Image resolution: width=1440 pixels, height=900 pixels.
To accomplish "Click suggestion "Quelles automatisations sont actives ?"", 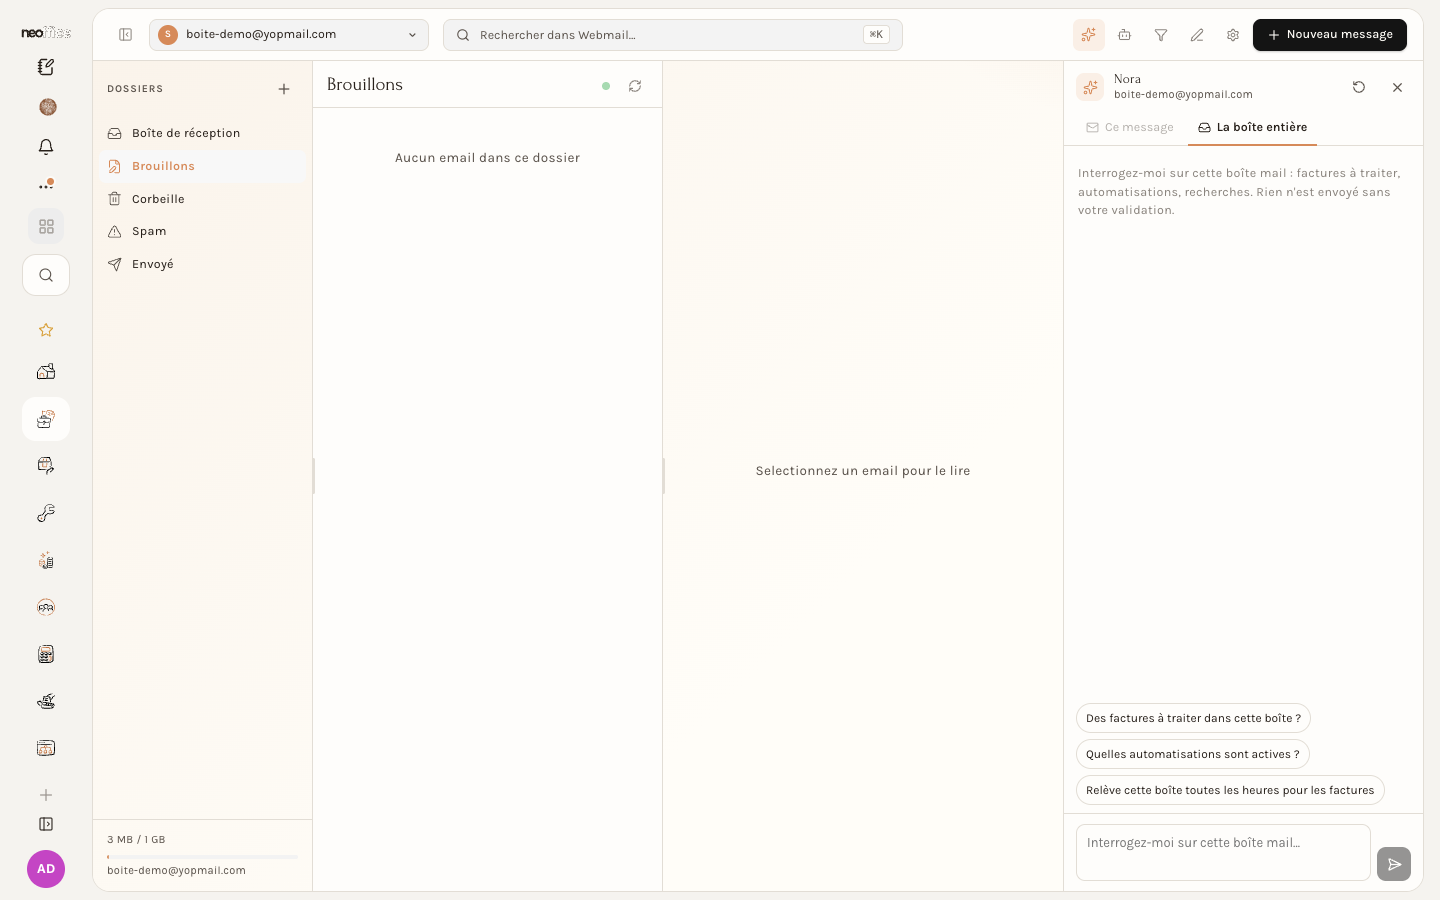I will pyautogui.click(x=1193, y=754).
